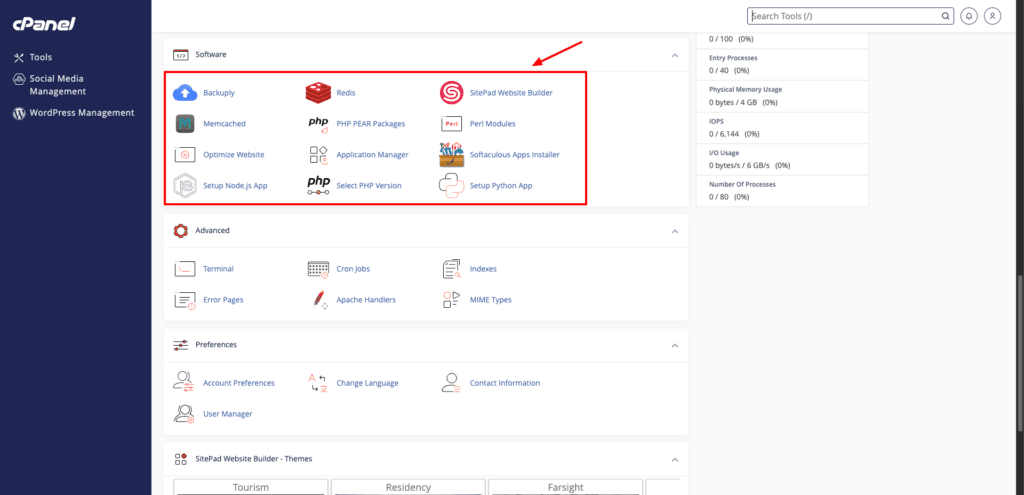
Task: Click the Redis icon
Action: coord(319,93)
